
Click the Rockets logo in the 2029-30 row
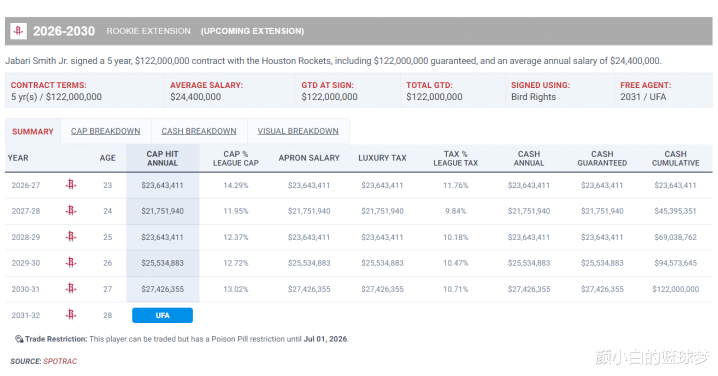tap(71, 263)
